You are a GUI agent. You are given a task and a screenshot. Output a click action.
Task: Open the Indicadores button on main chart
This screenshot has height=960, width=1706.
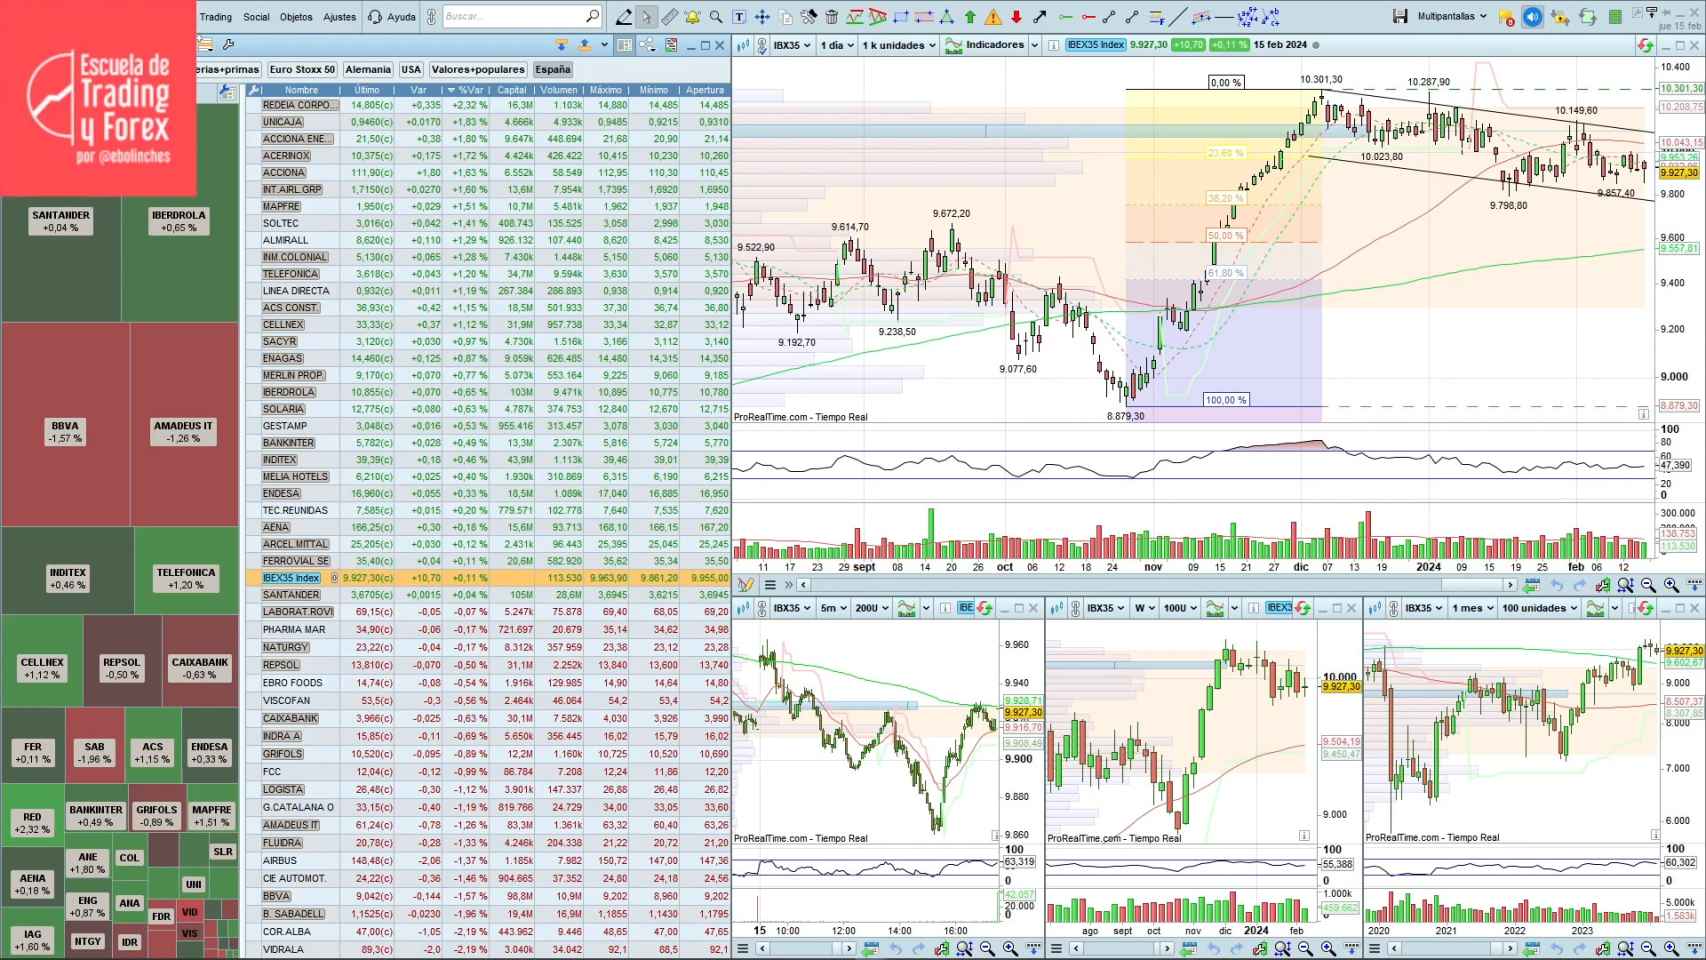[x=985, y=45]
